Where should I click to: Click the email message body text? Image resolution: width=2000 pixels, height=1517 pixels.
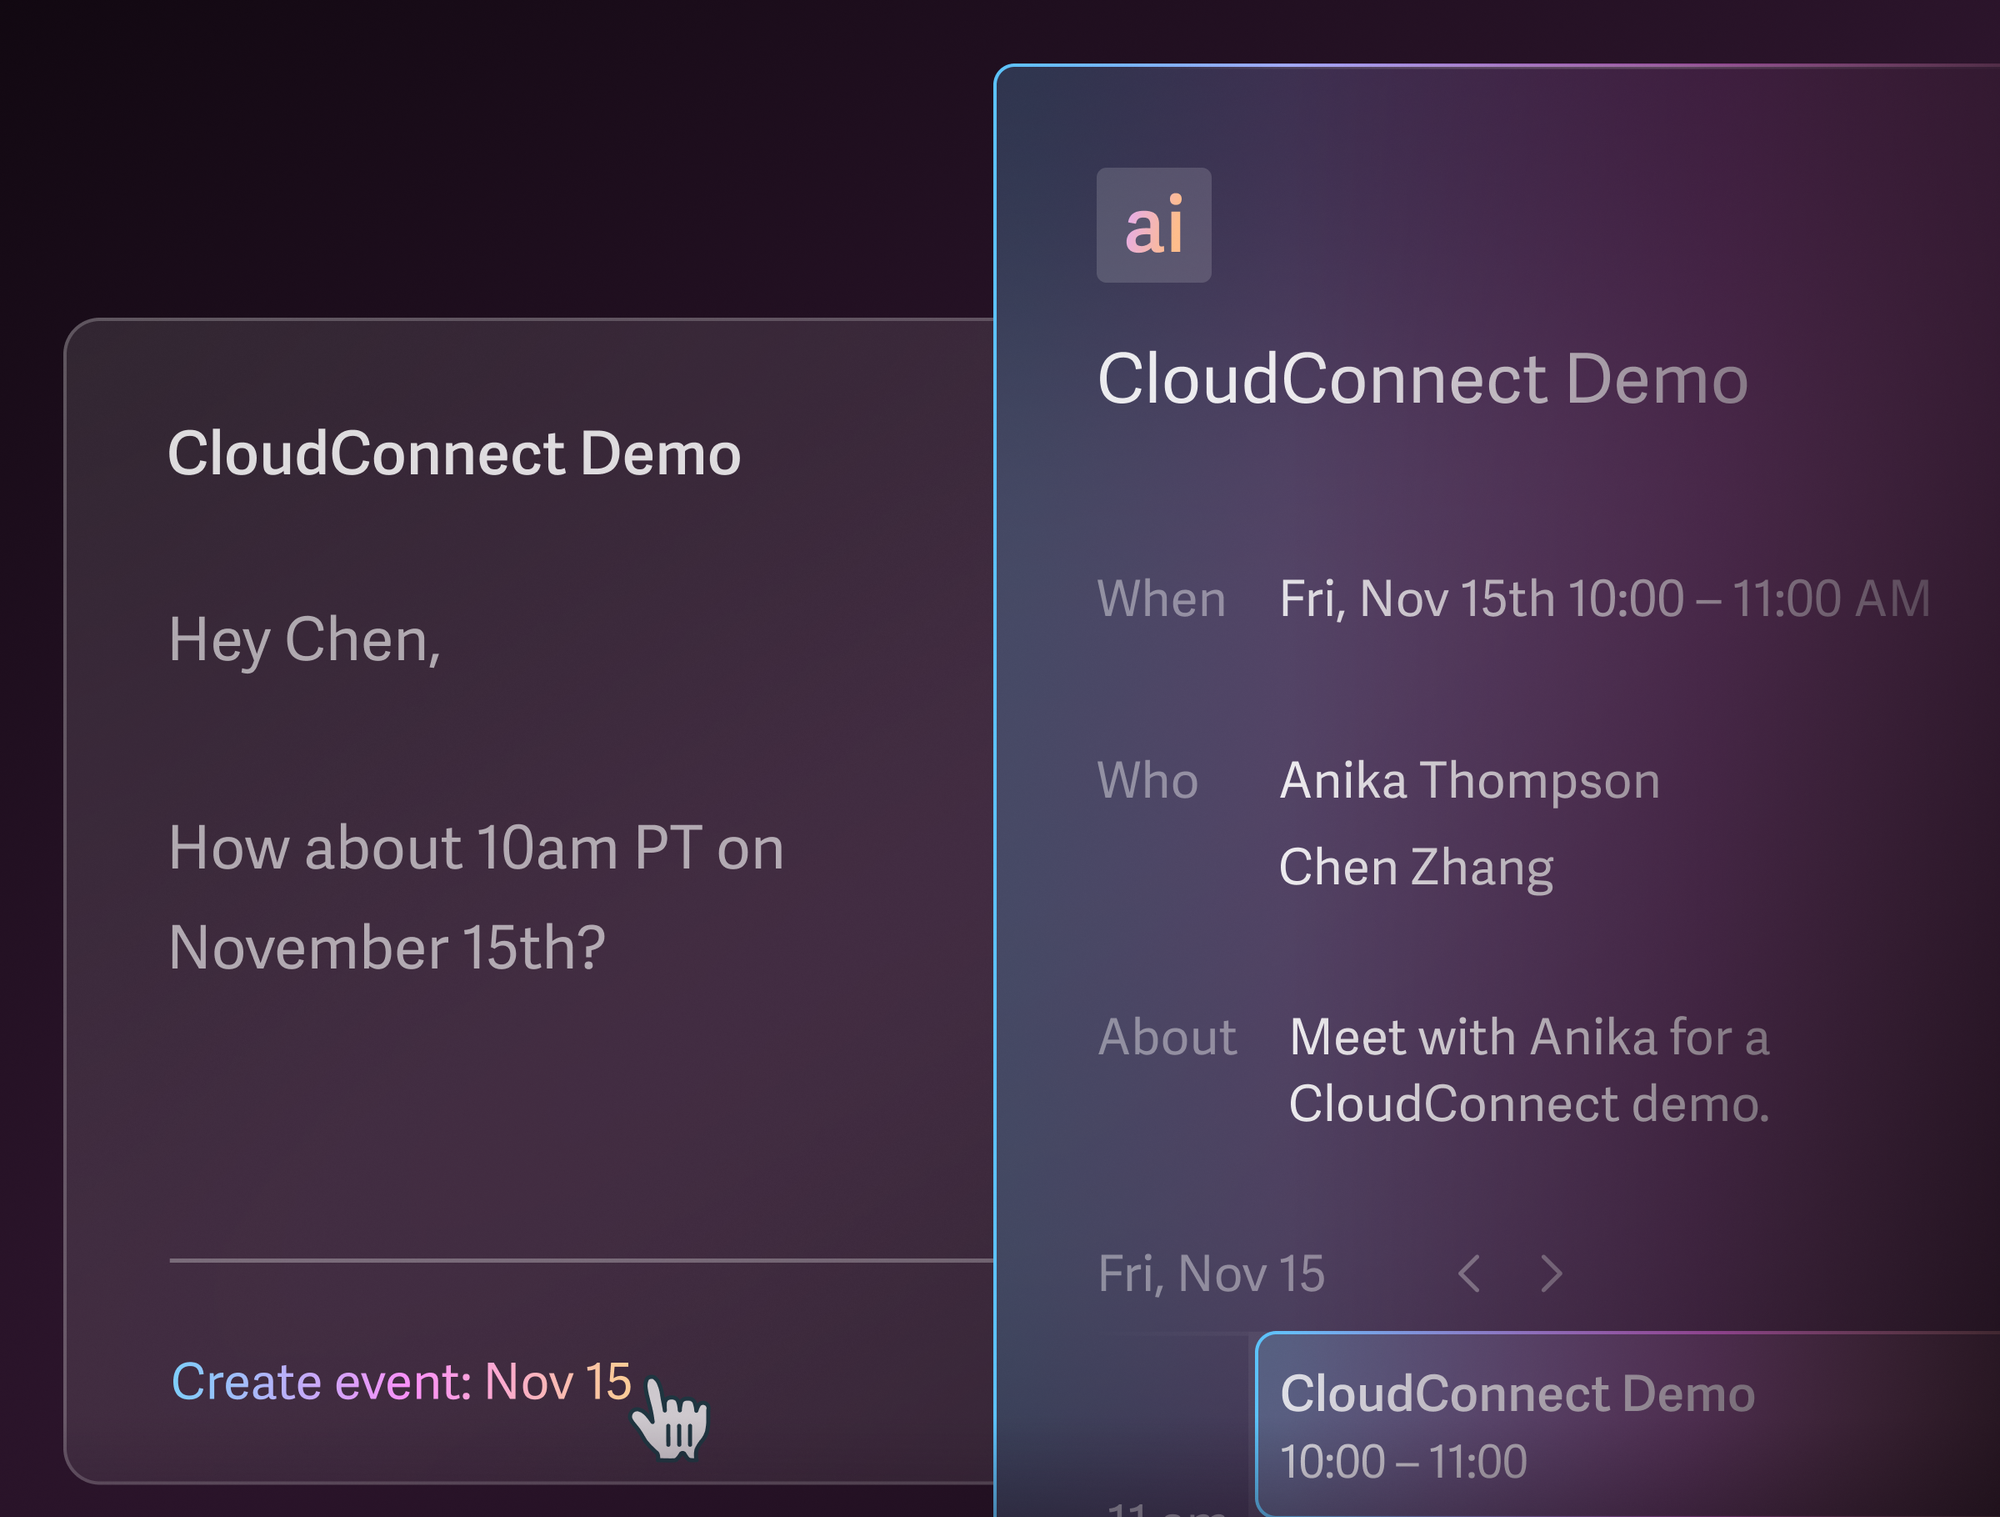click(x=476, y=898)
